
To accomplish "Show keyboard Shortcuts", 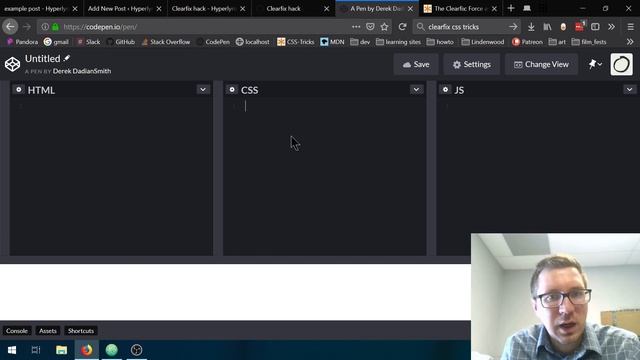I will [81, 331].
